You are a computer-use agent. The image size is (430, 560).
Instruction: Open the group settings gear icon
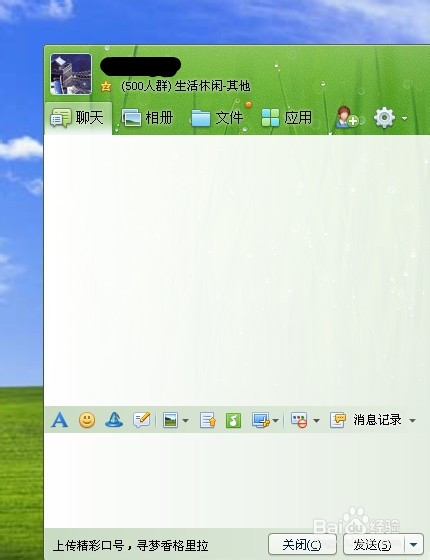click(384, 118)
